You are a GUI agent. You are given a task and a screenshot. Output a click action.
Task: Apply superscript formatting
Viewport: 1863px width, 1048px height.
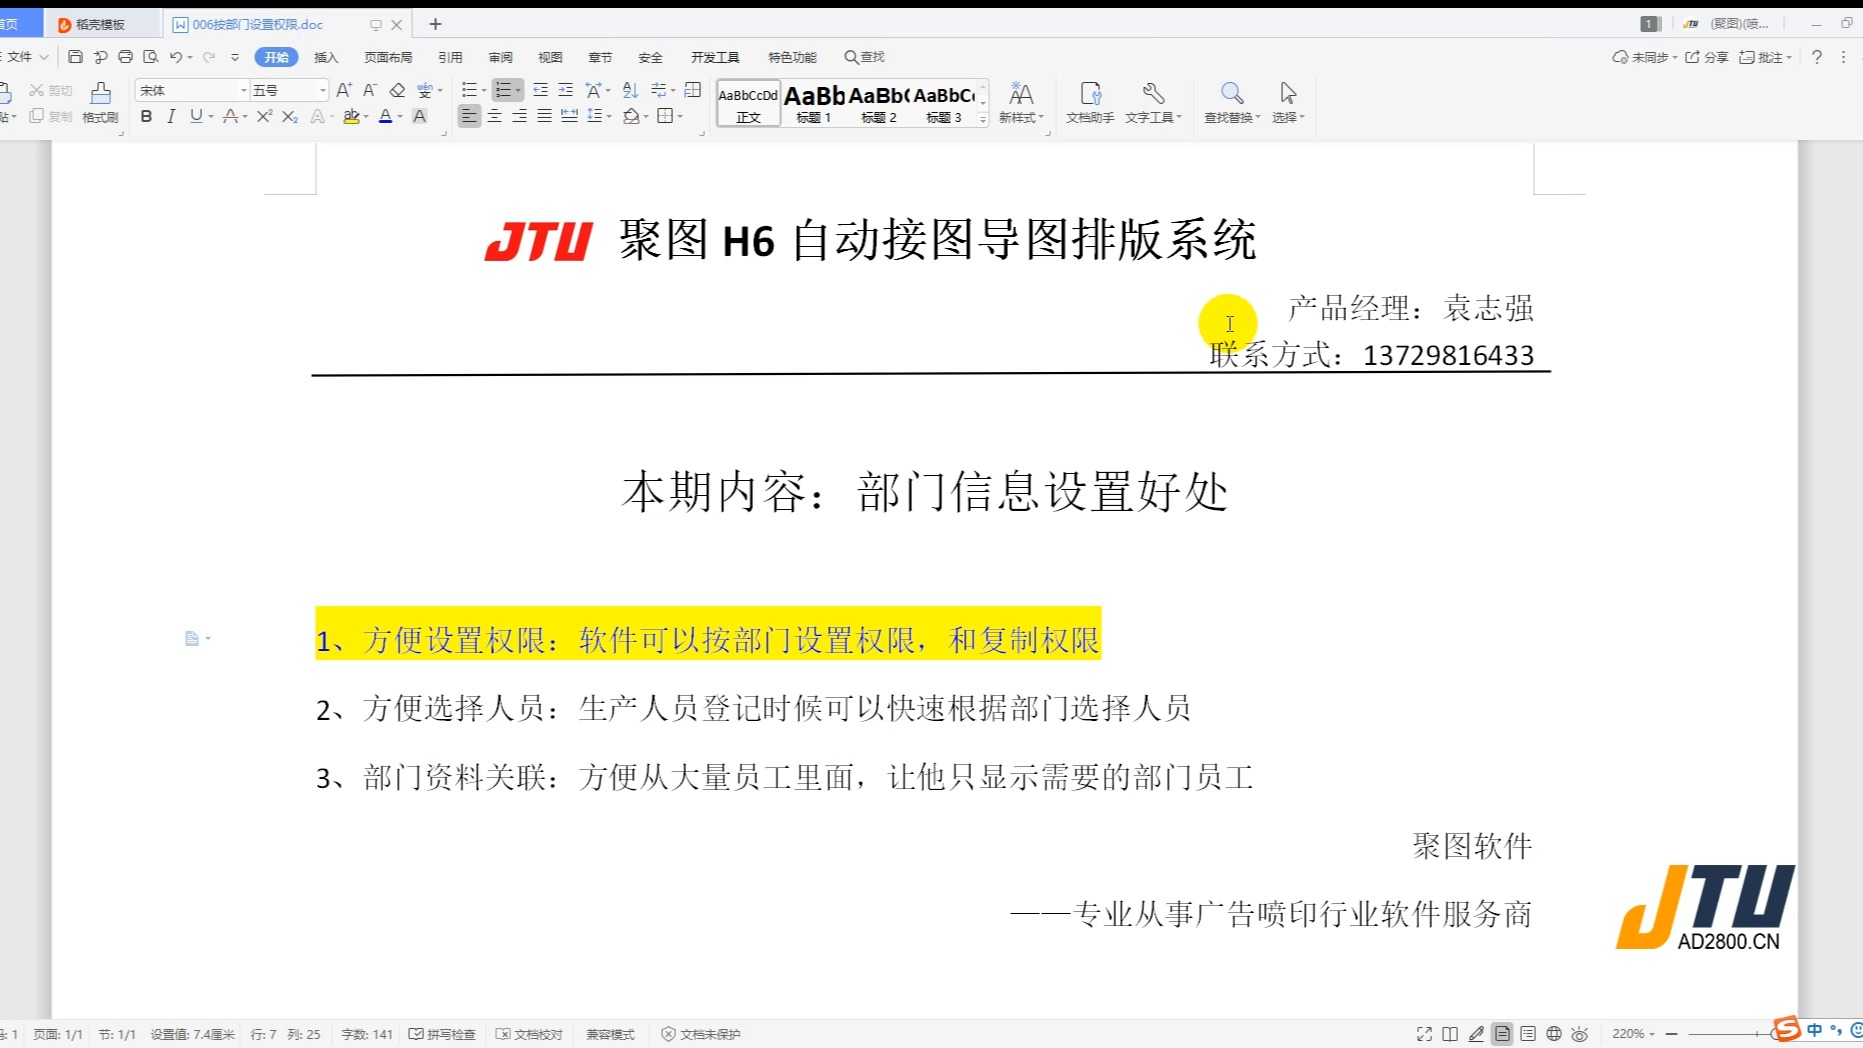click(264, 117)
